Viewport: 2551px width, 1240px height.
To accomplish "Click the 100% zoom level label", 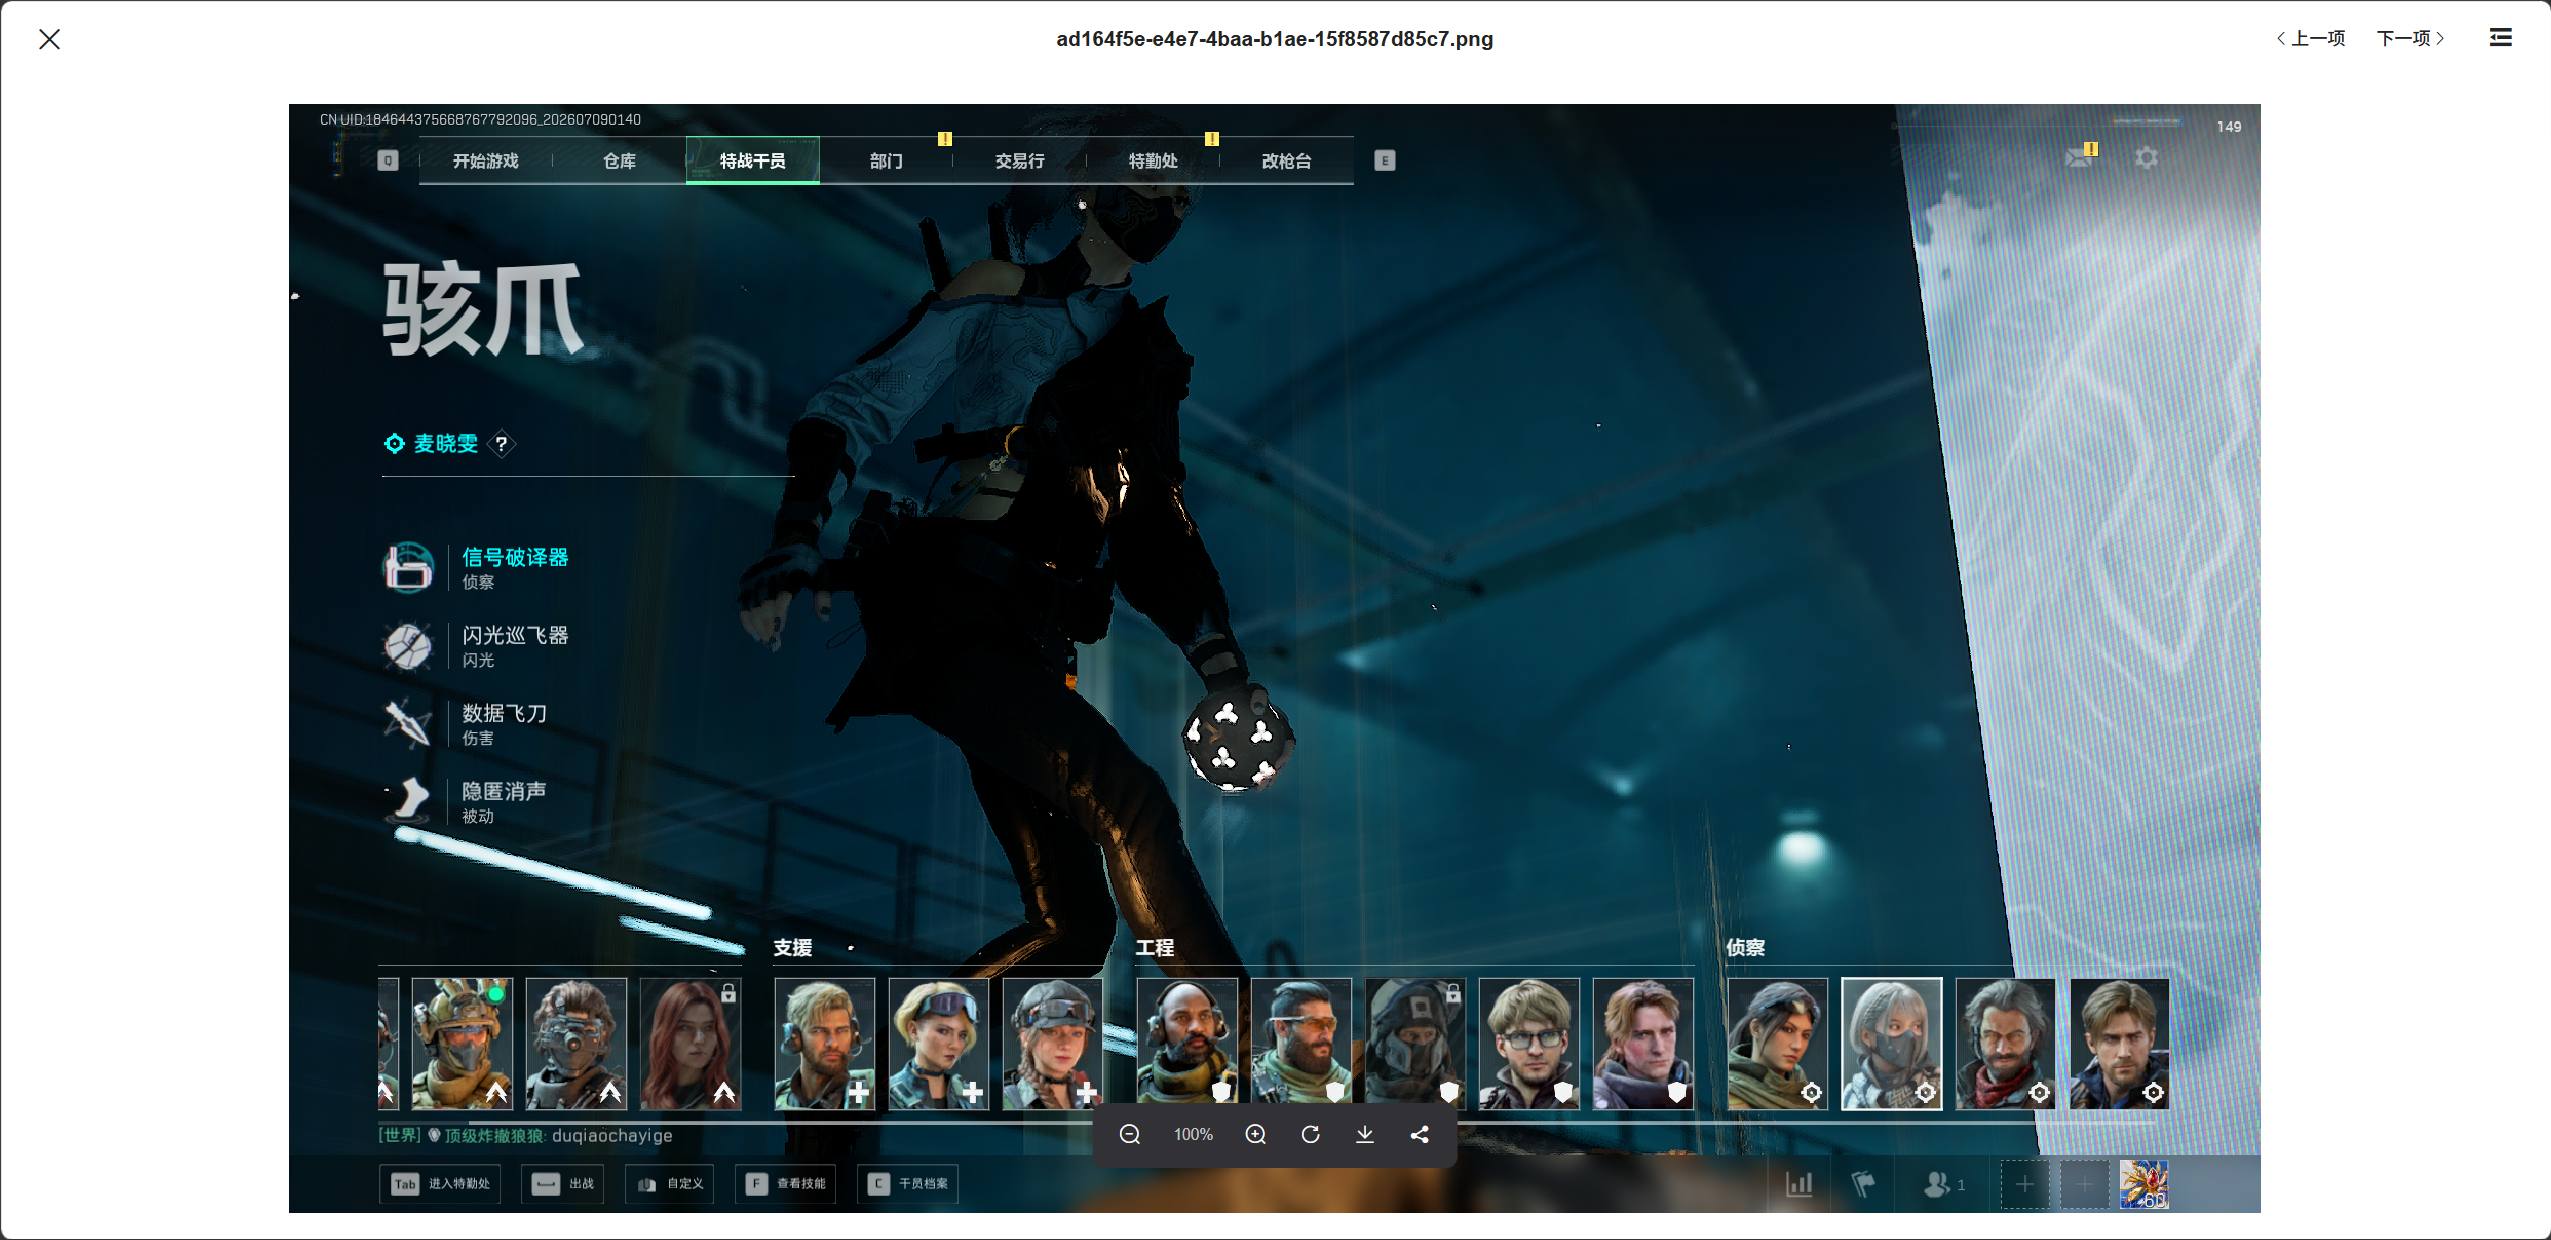I will [x=1193, y=1134].
